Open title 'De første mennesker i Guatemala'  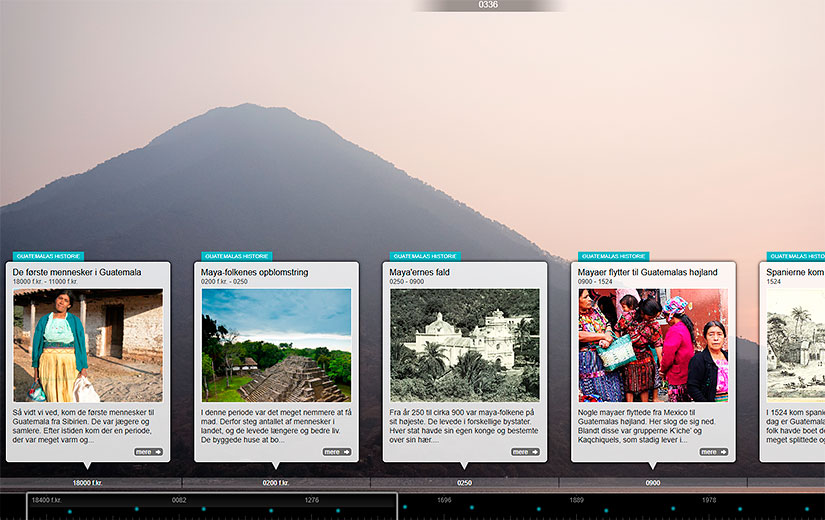click(77, 272)
